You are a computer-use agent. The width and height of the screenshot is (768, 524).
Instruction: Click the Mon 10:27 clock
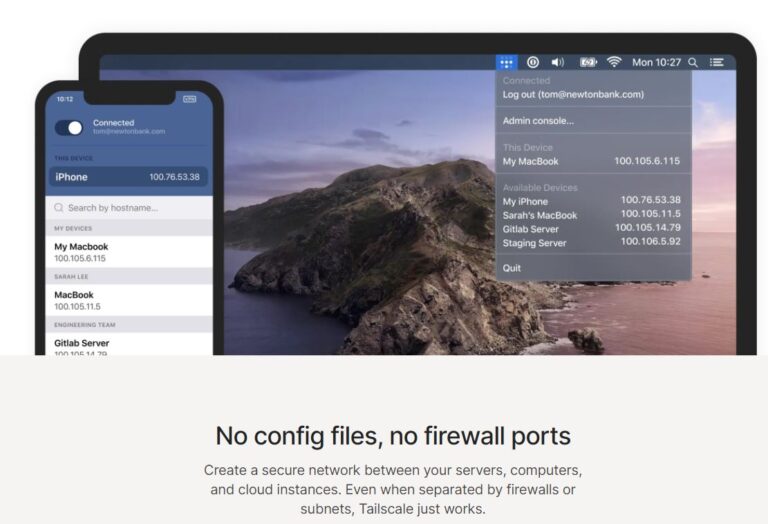point(656,62)
